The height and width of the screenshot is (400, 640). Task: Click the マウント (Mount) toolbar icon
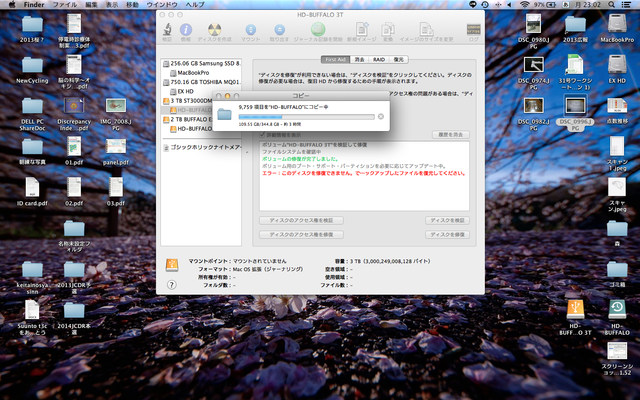click(251, 30)
